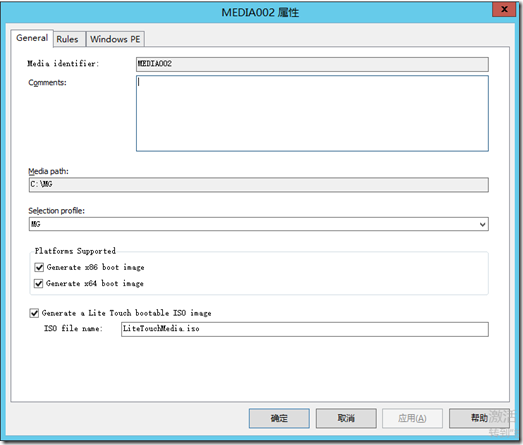The image size is (523, 445).
Task: Click the Comments label
Action: [47, 82]
